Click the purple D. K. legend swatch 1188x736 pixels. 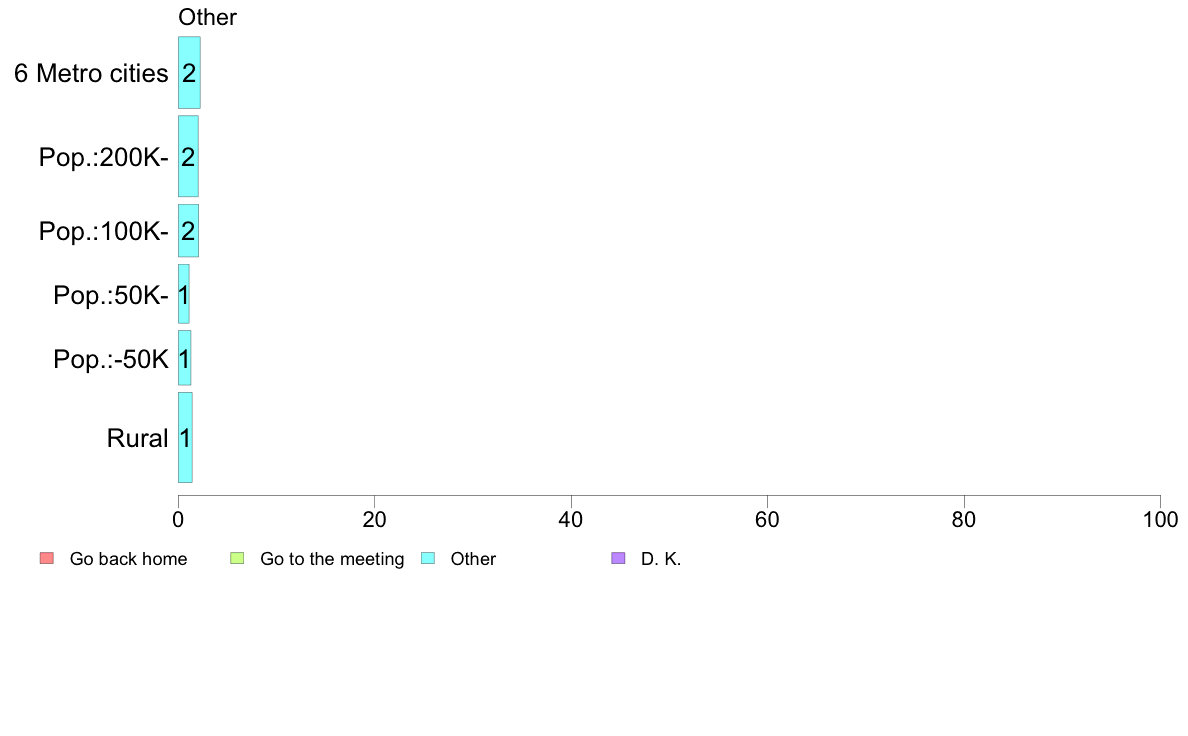tap(618, 559)
